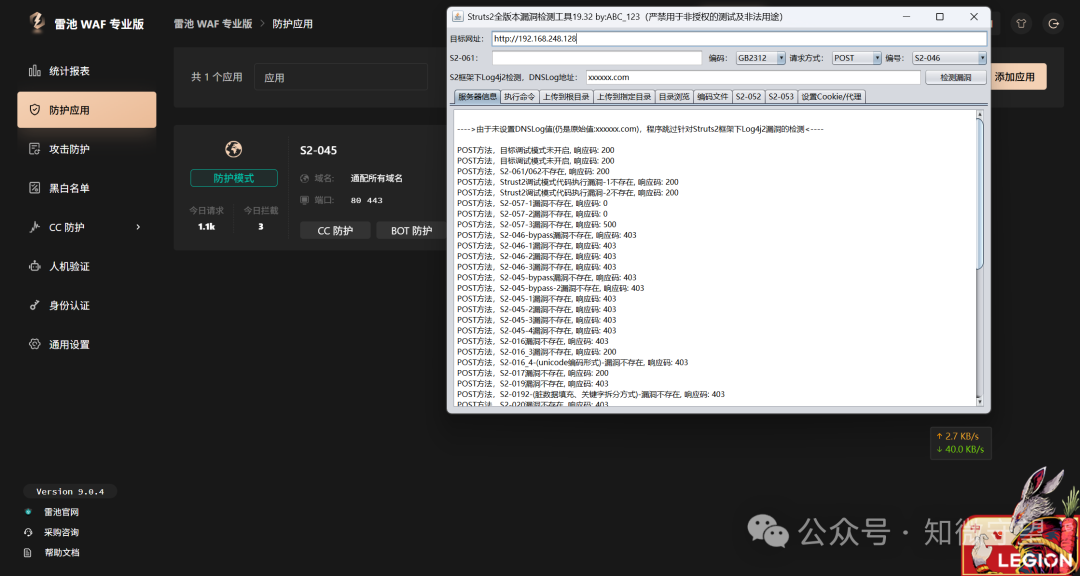Open the 帮助文档 link
This screenshot has height=576, width=1080.
tap(61, 553)
